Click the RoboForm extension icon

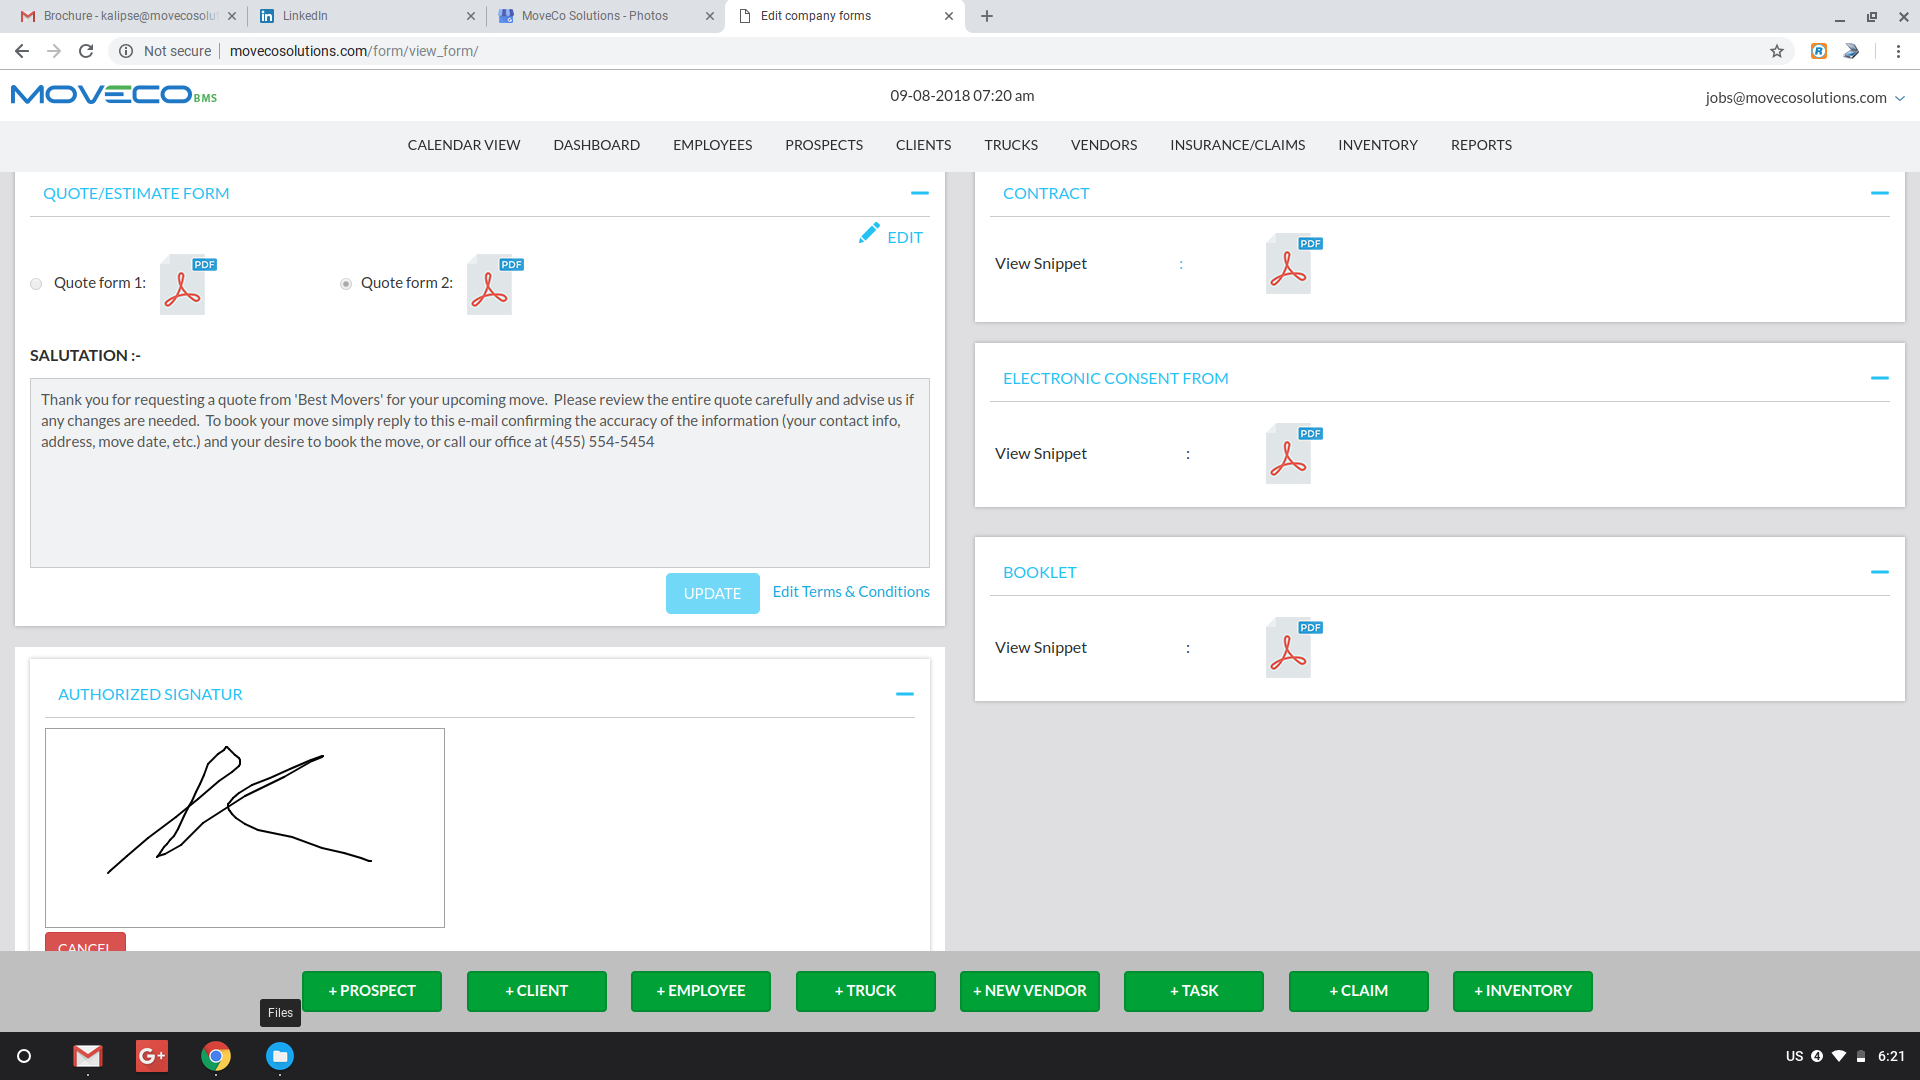click(x=1819, y=51)
